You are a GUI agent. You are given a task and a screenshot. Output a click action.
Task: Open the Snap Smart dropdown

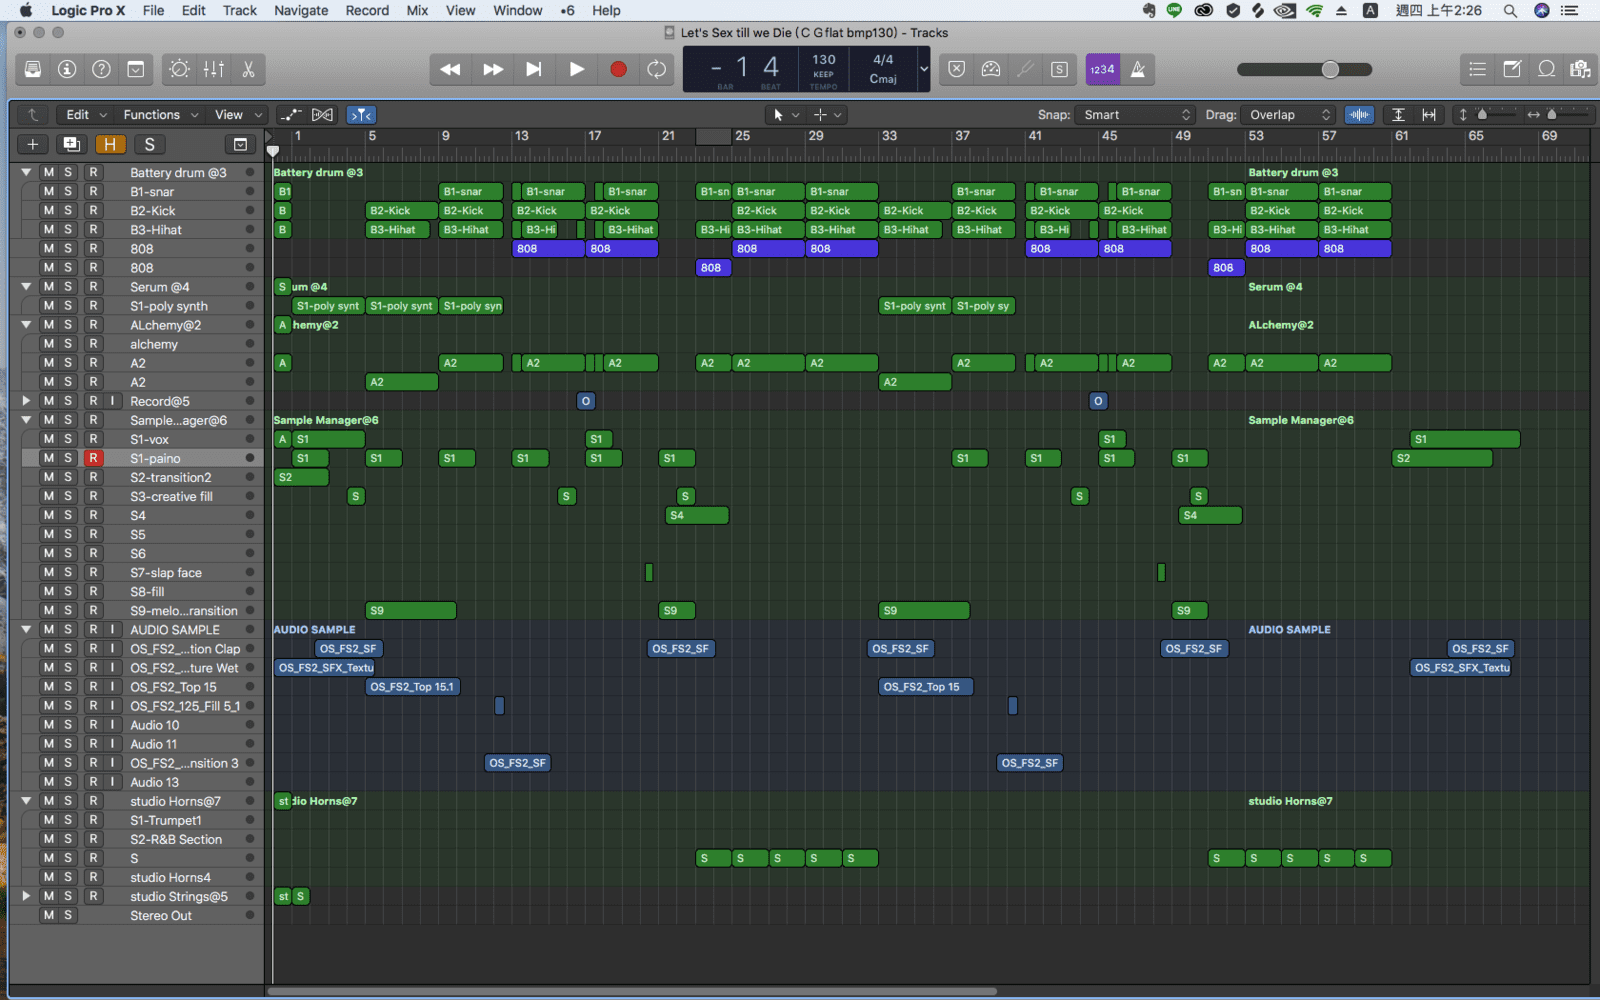coord(1136,114)
